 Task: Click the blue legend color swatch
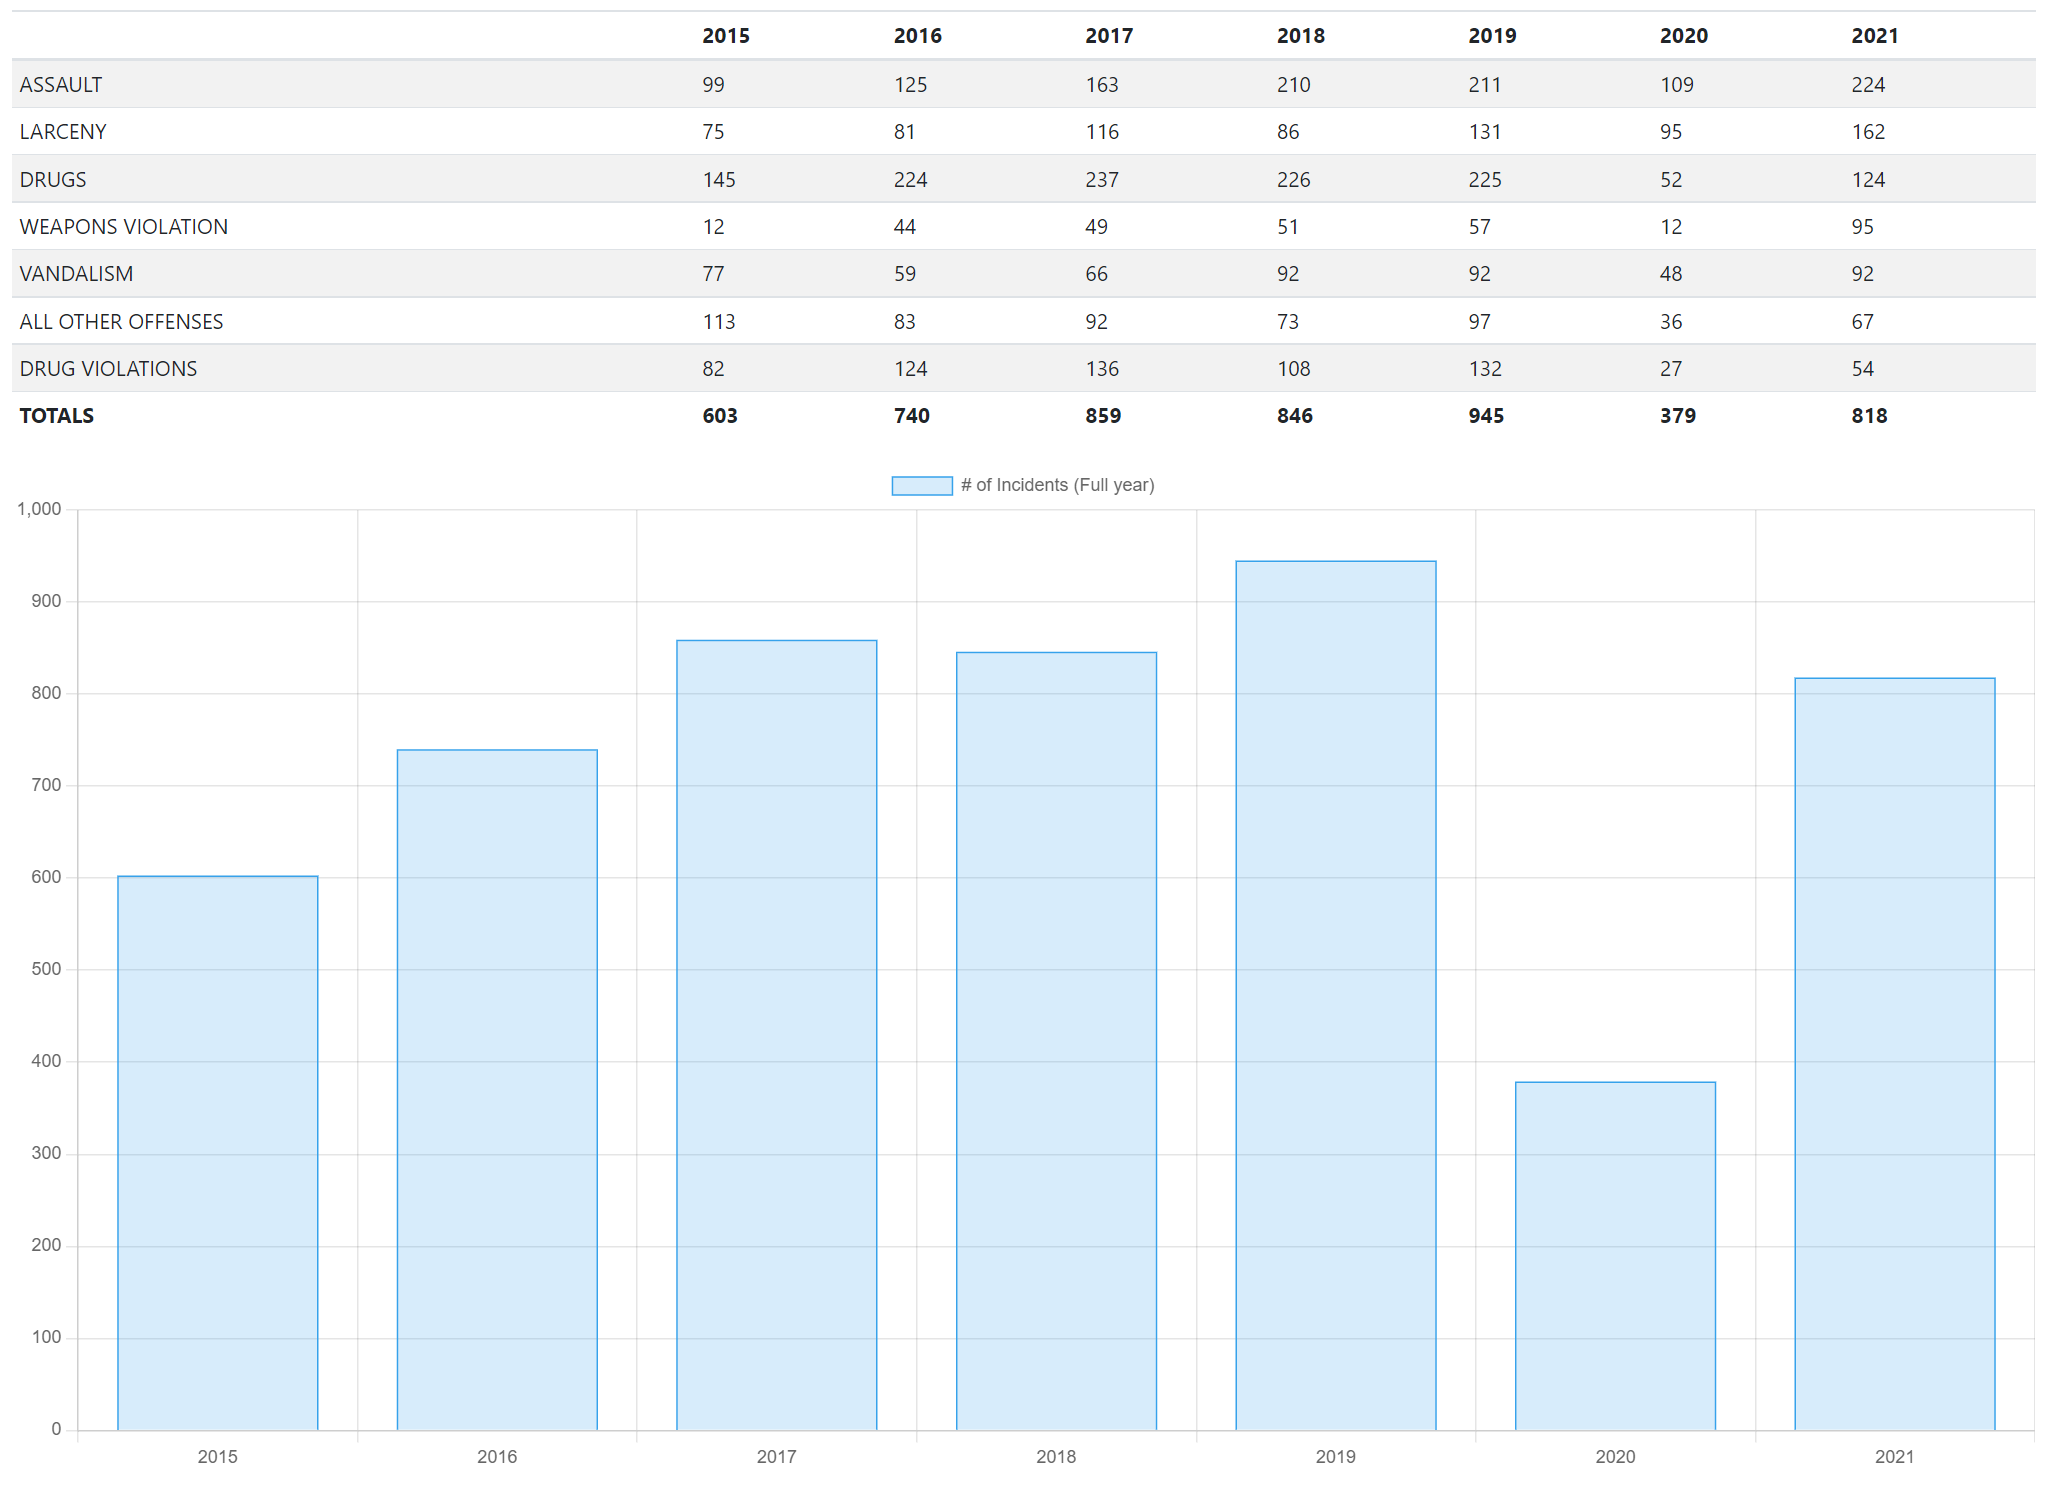tap(921, 485)
